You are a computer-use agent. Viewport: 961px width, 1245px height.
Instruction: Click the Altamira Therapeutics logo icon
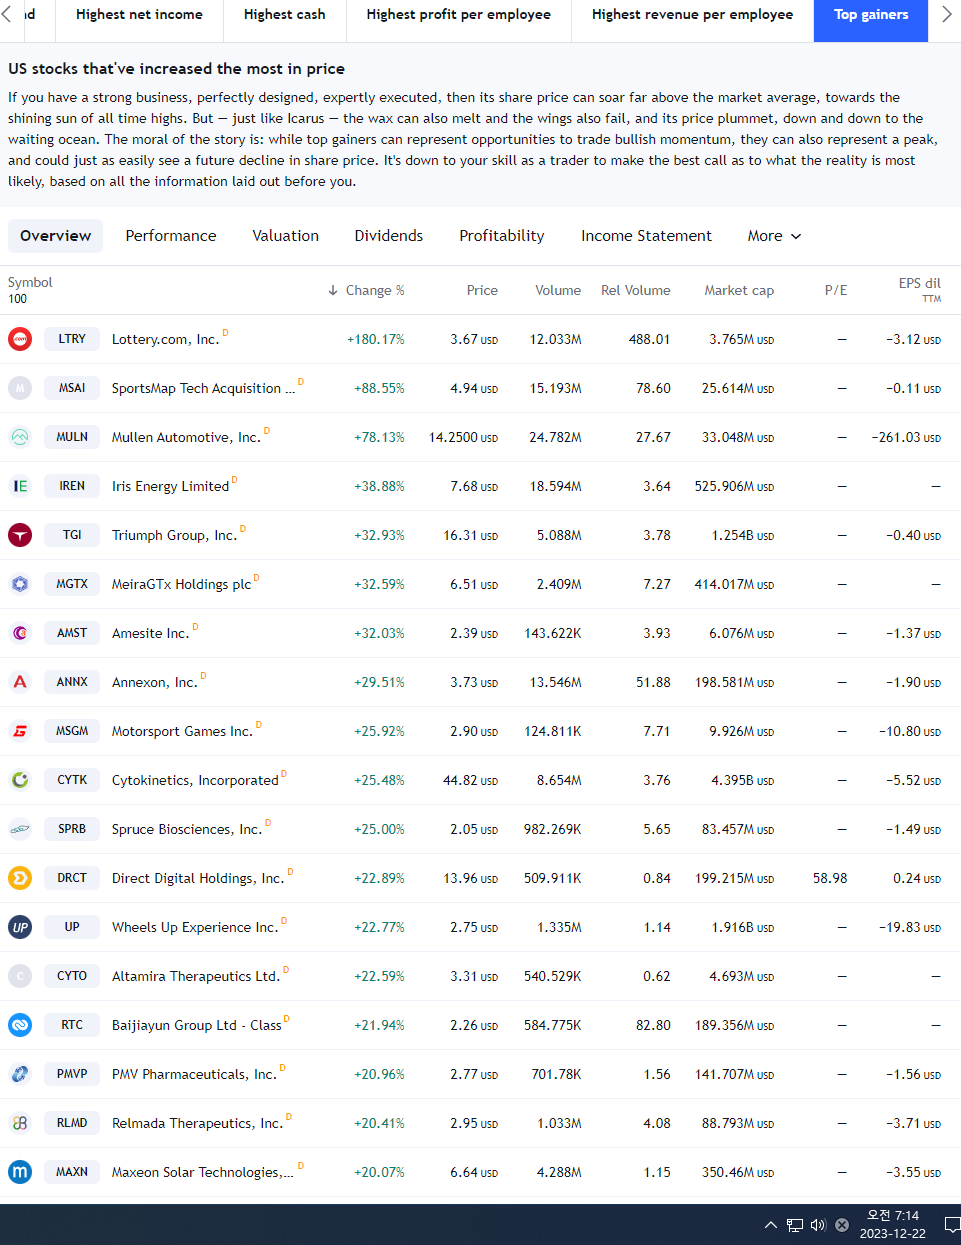[x=20, y=976]
